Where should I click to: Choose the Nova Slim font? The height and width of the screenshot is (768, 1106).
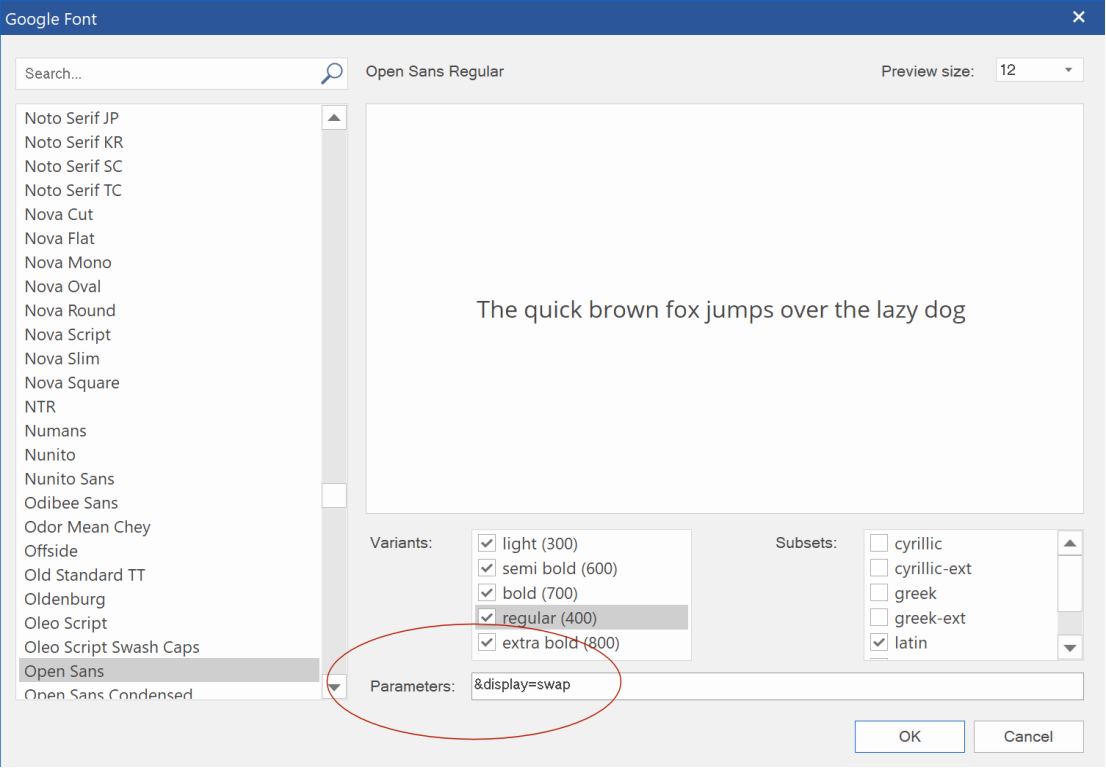pyautogui.click(x=169, y=358)
